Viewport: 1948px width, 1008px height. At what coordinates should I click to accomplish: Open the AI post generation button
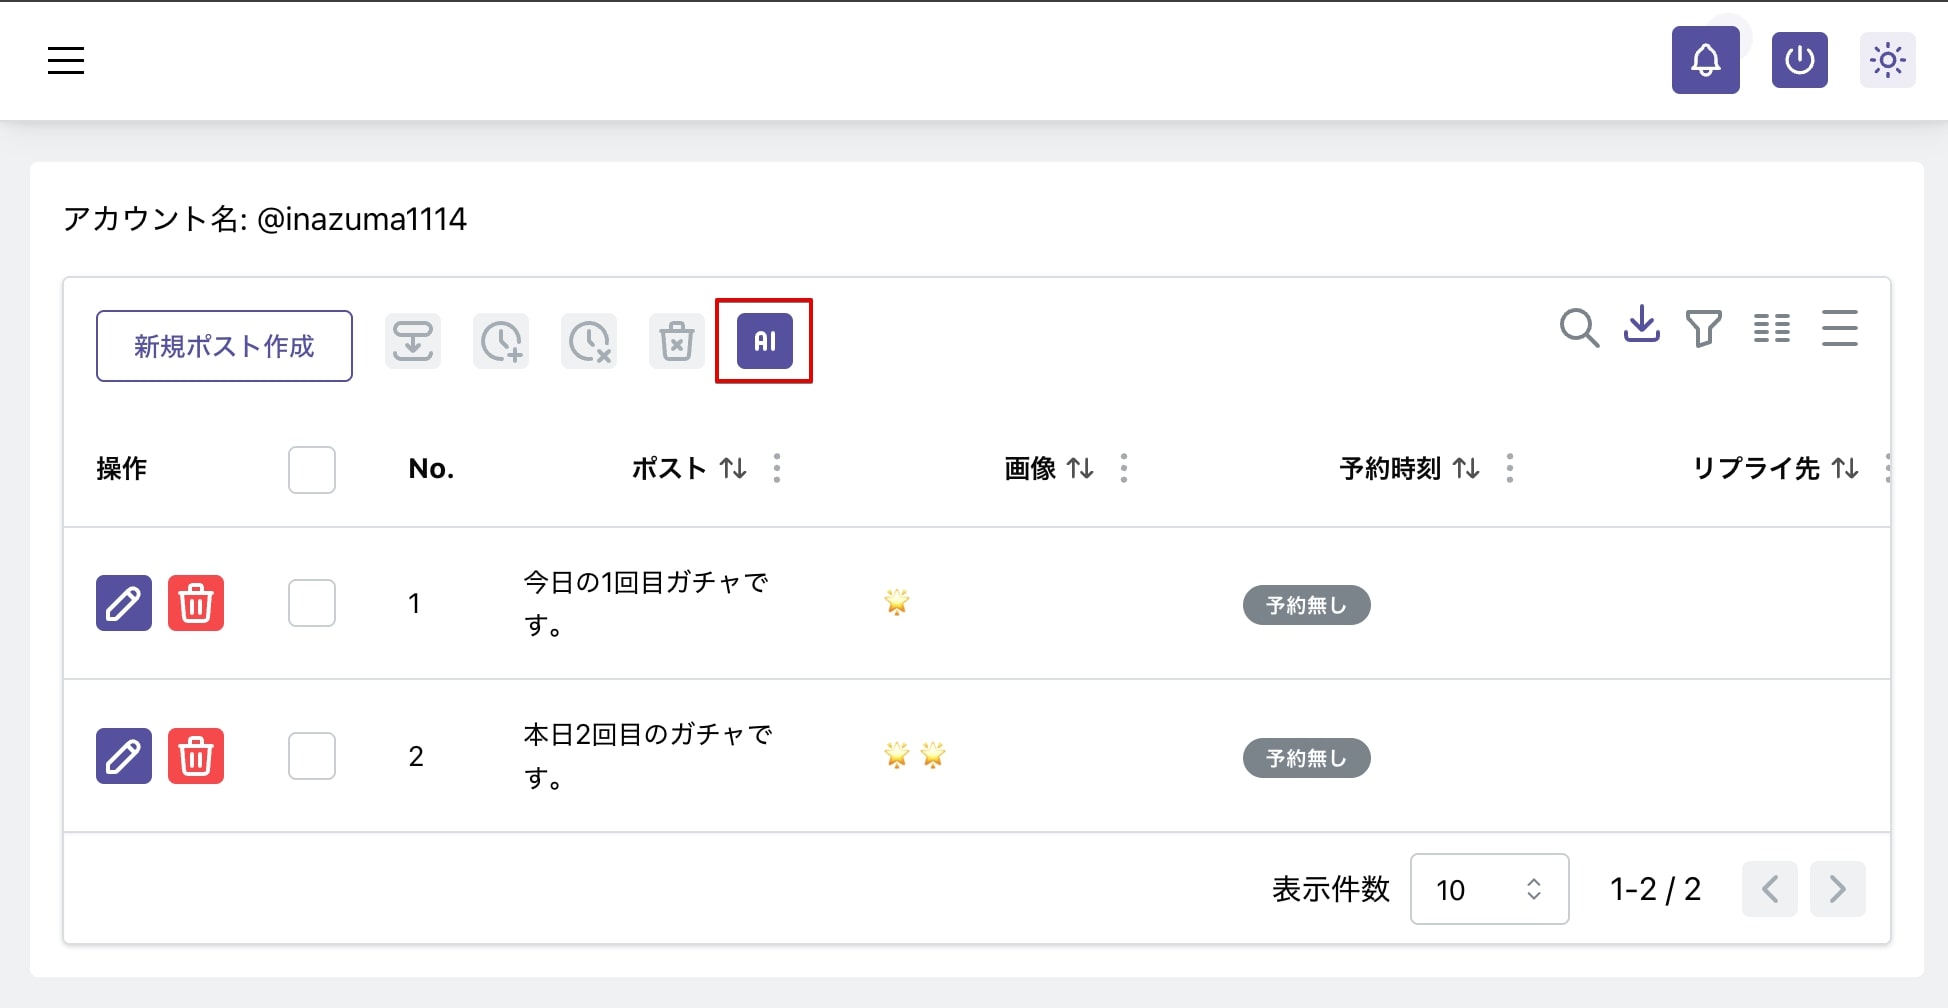(765, 341)
